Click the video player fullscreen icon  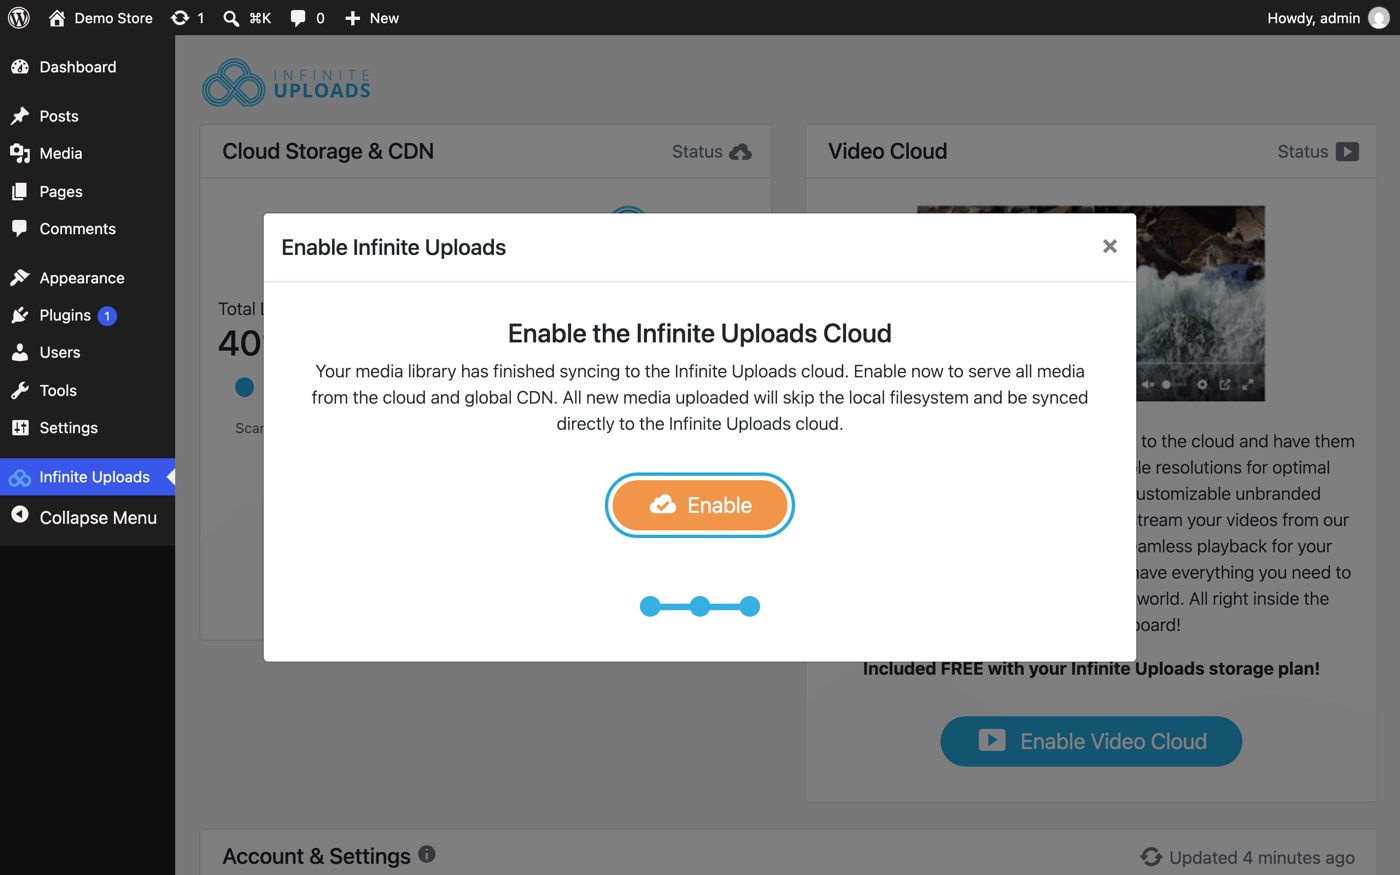tap(1247, 384)
